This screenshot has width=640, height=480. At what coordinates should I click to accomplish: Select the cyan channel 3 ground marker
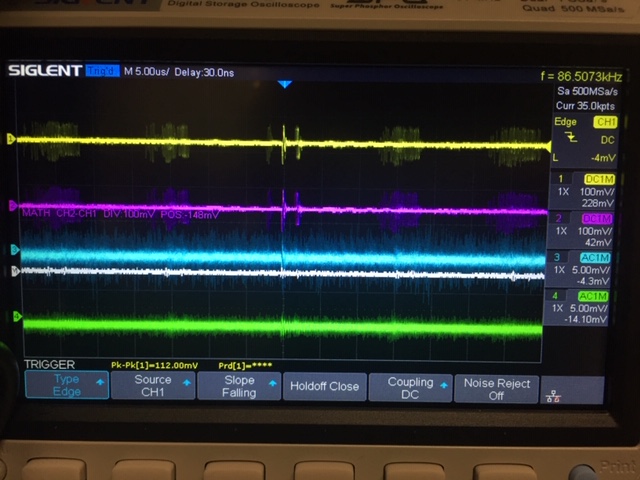point(13,249)
